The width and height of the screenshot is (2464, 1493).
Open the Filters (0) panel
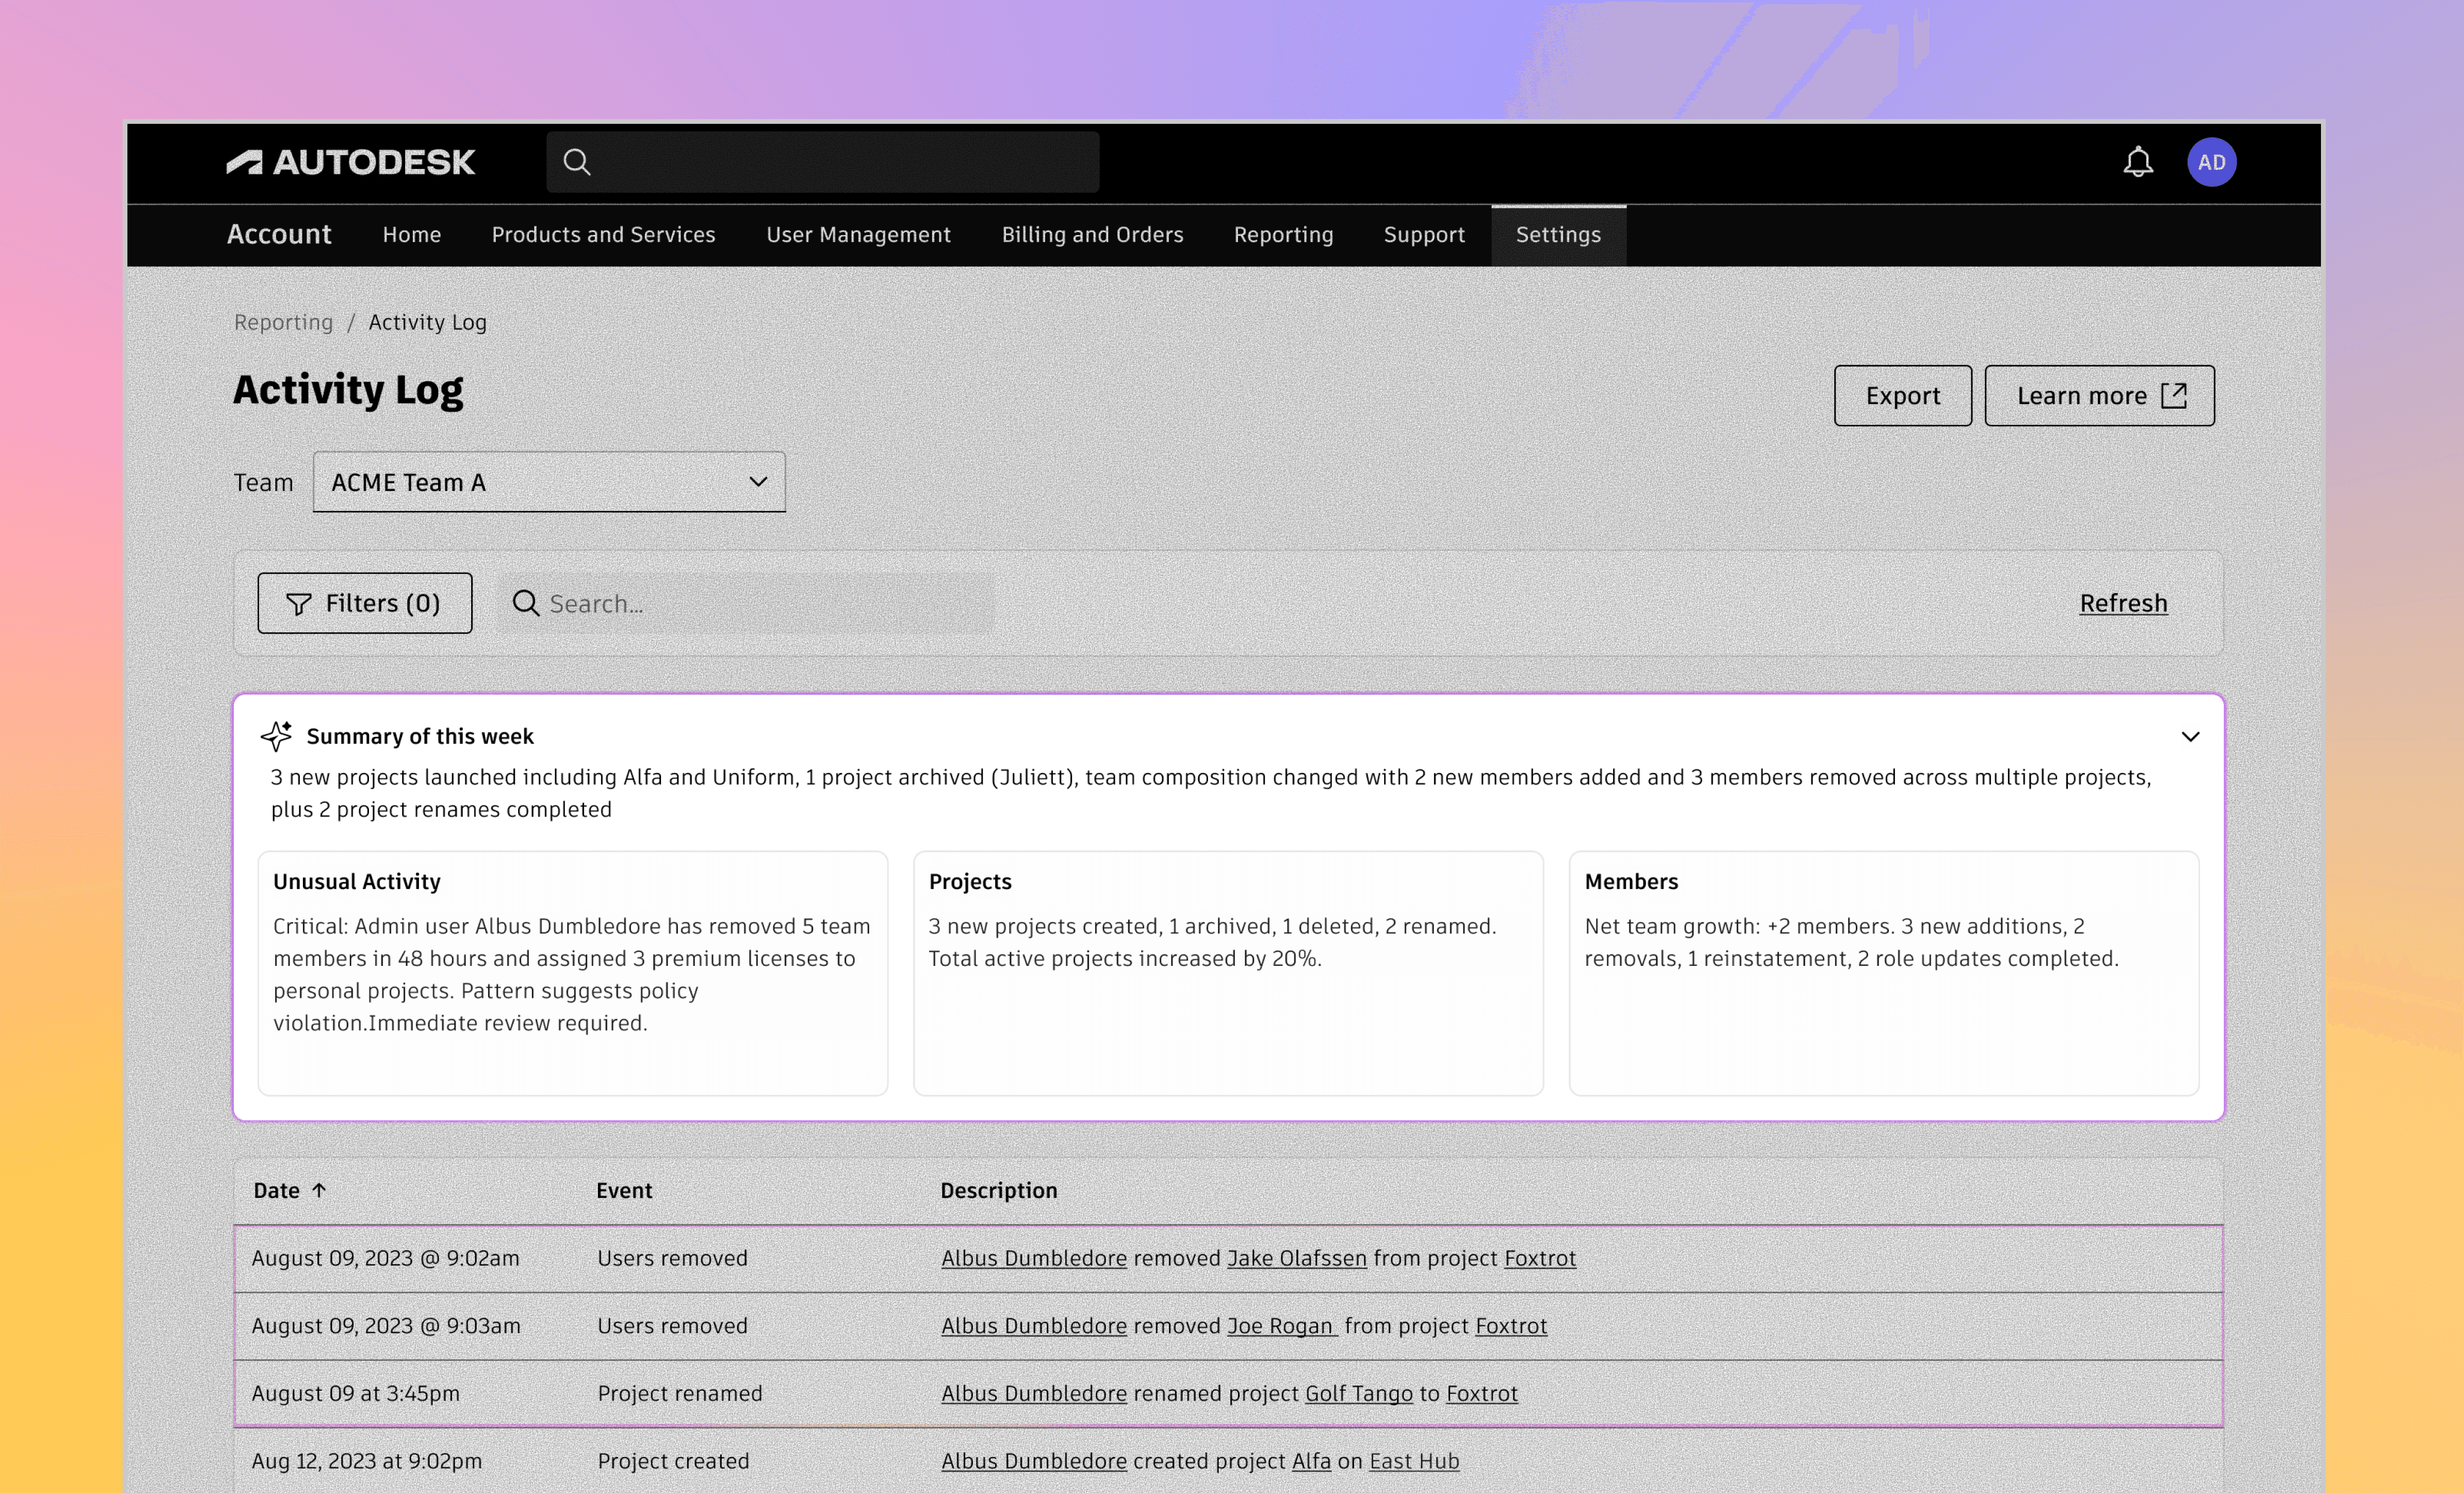pyautogui.click(x=364, y=603)
